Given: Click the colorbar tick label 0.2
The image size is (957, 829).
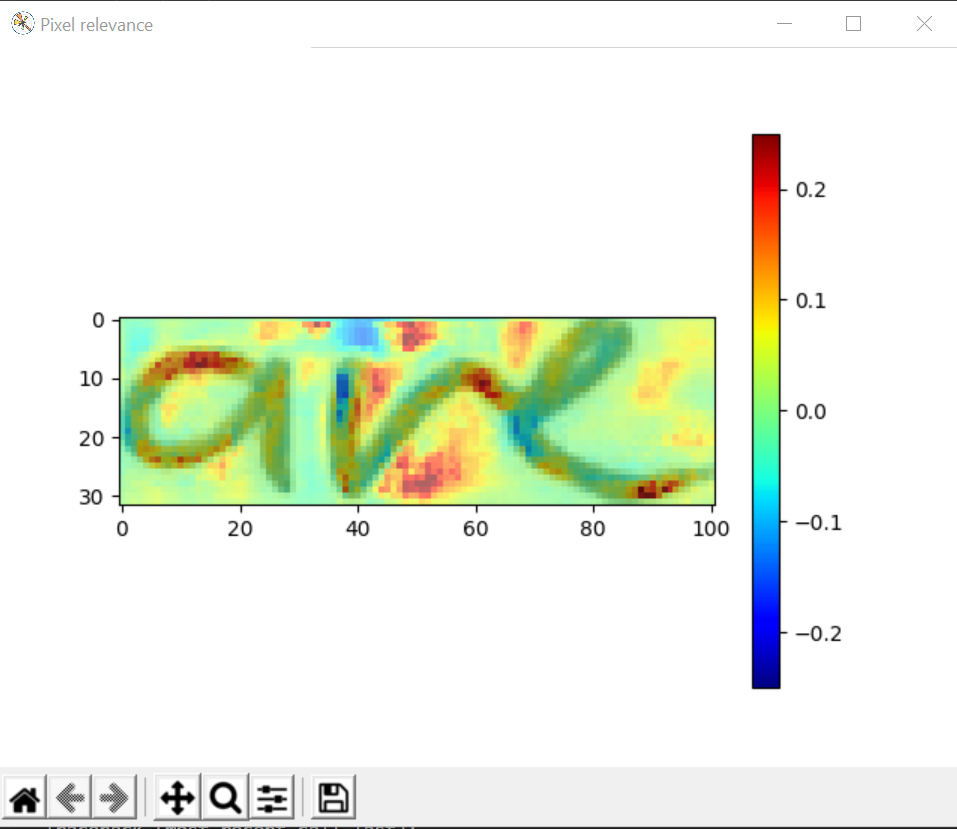Looking at the screenshot, I should (x=810, y=189).
